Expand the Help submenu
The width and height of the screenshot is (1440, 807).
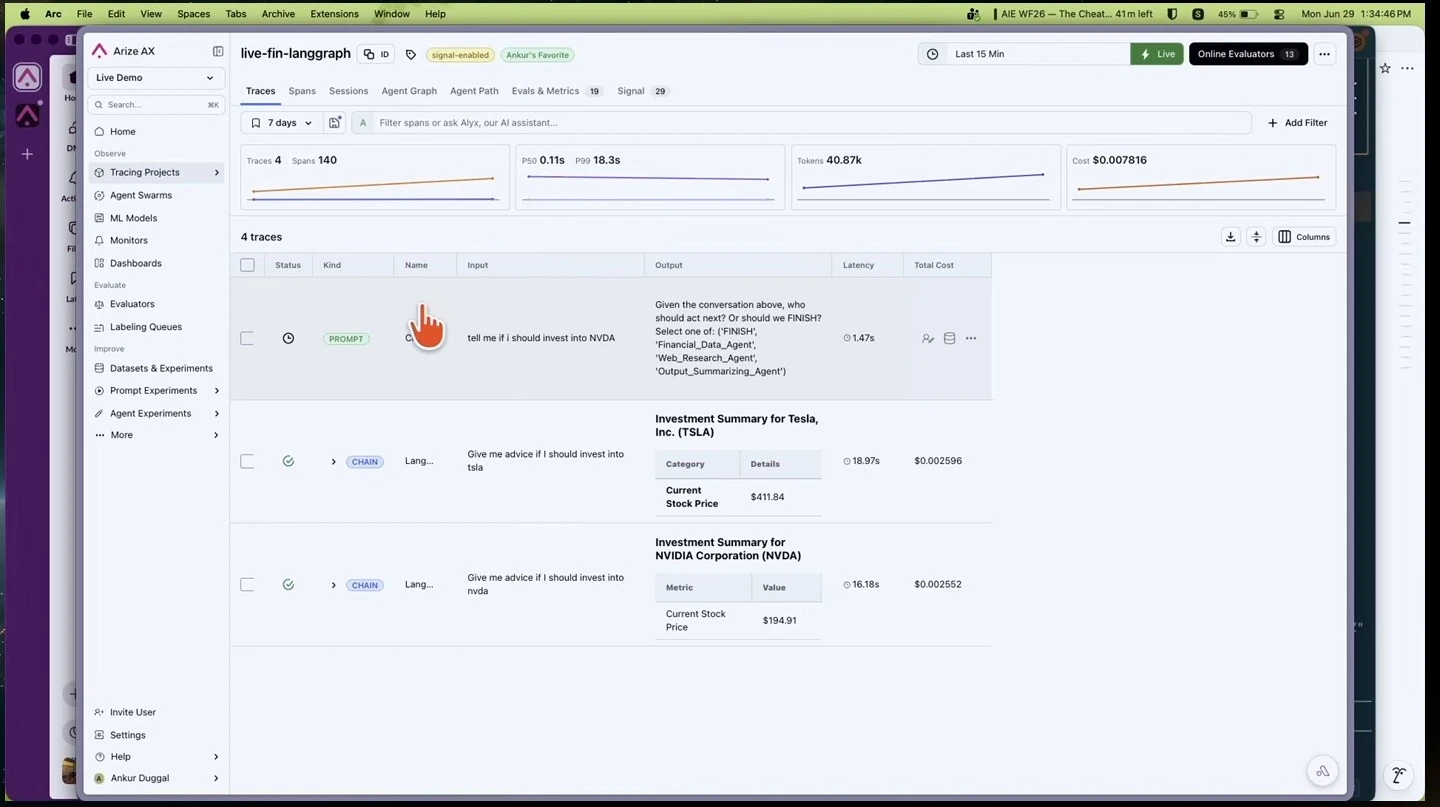coord(155,757)
